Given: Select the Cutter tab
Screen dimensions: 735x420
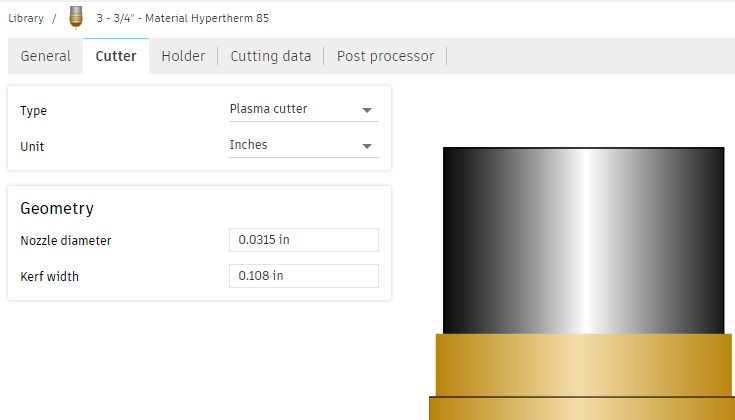Looking at the screenshot, I should (x=116, y=56).
